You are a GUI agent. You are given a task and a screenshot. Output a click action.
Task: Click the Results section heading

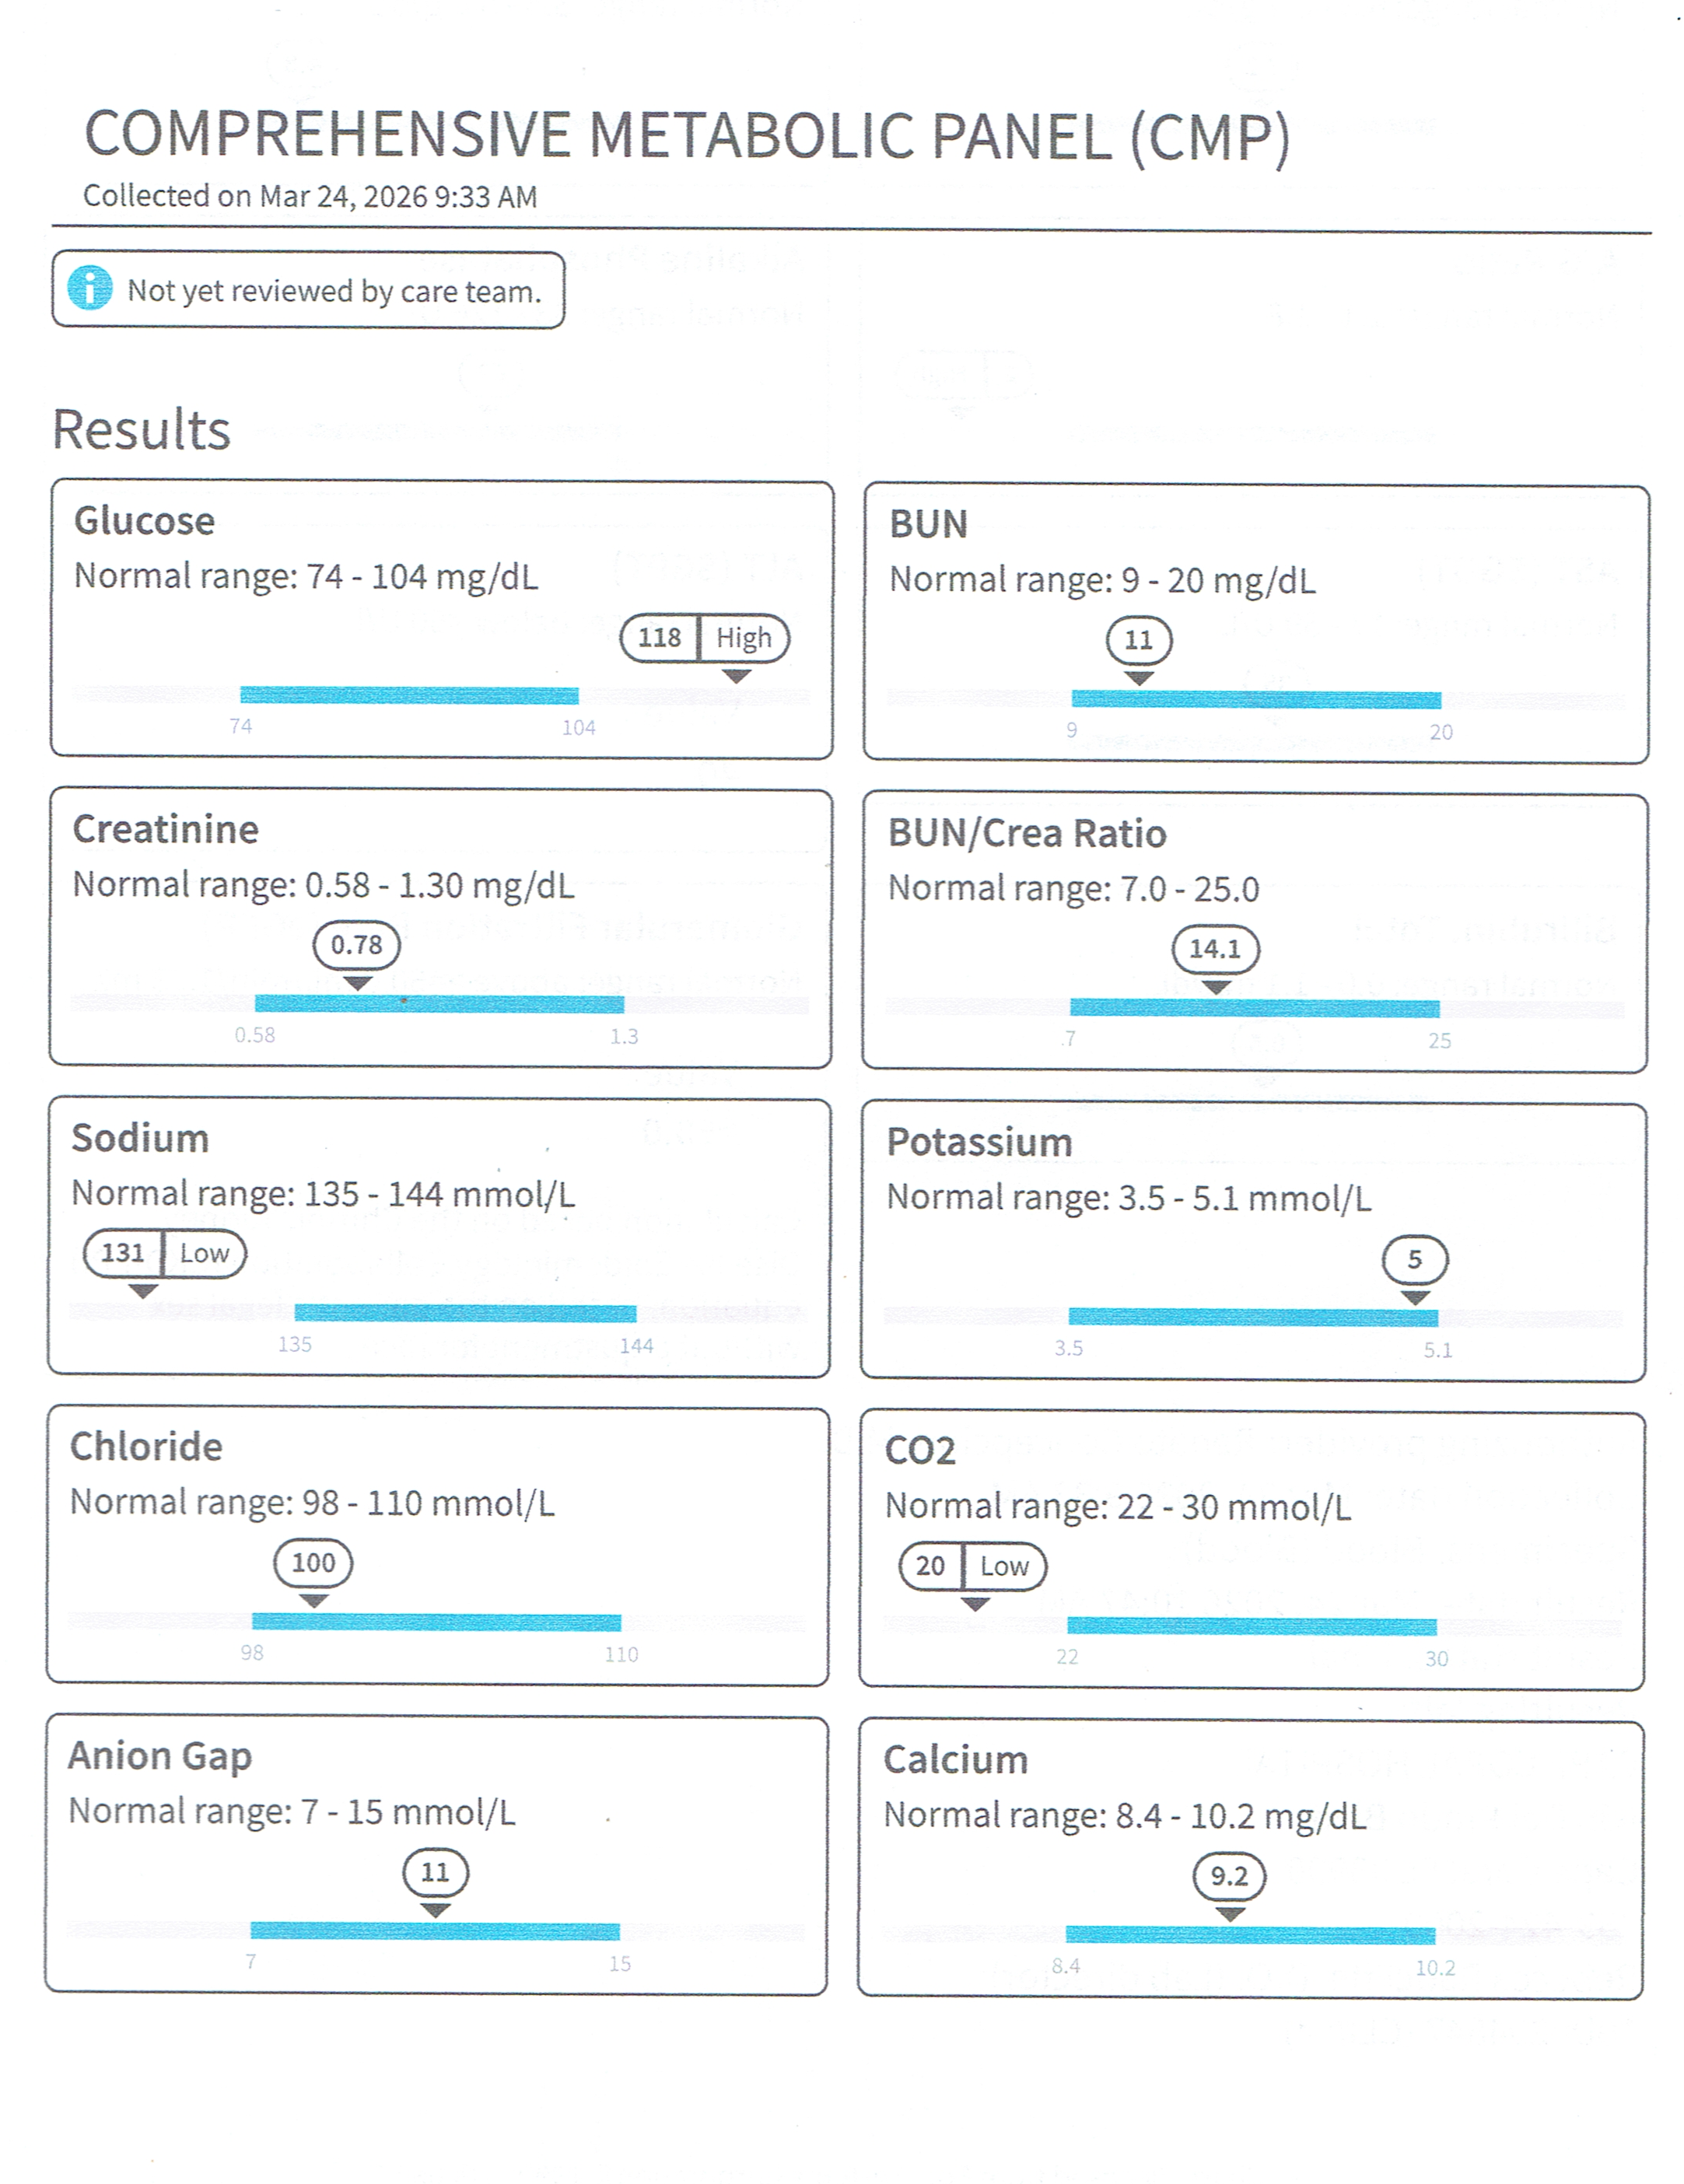[x=141, y=430]
